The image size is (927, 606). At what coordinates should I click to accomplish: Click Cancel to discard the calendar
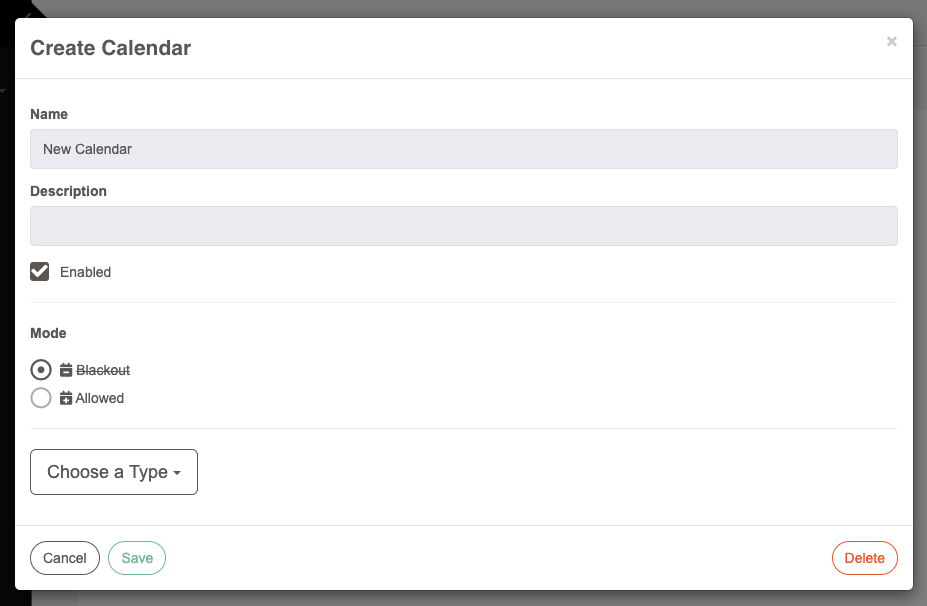click(x=65, y=558)
